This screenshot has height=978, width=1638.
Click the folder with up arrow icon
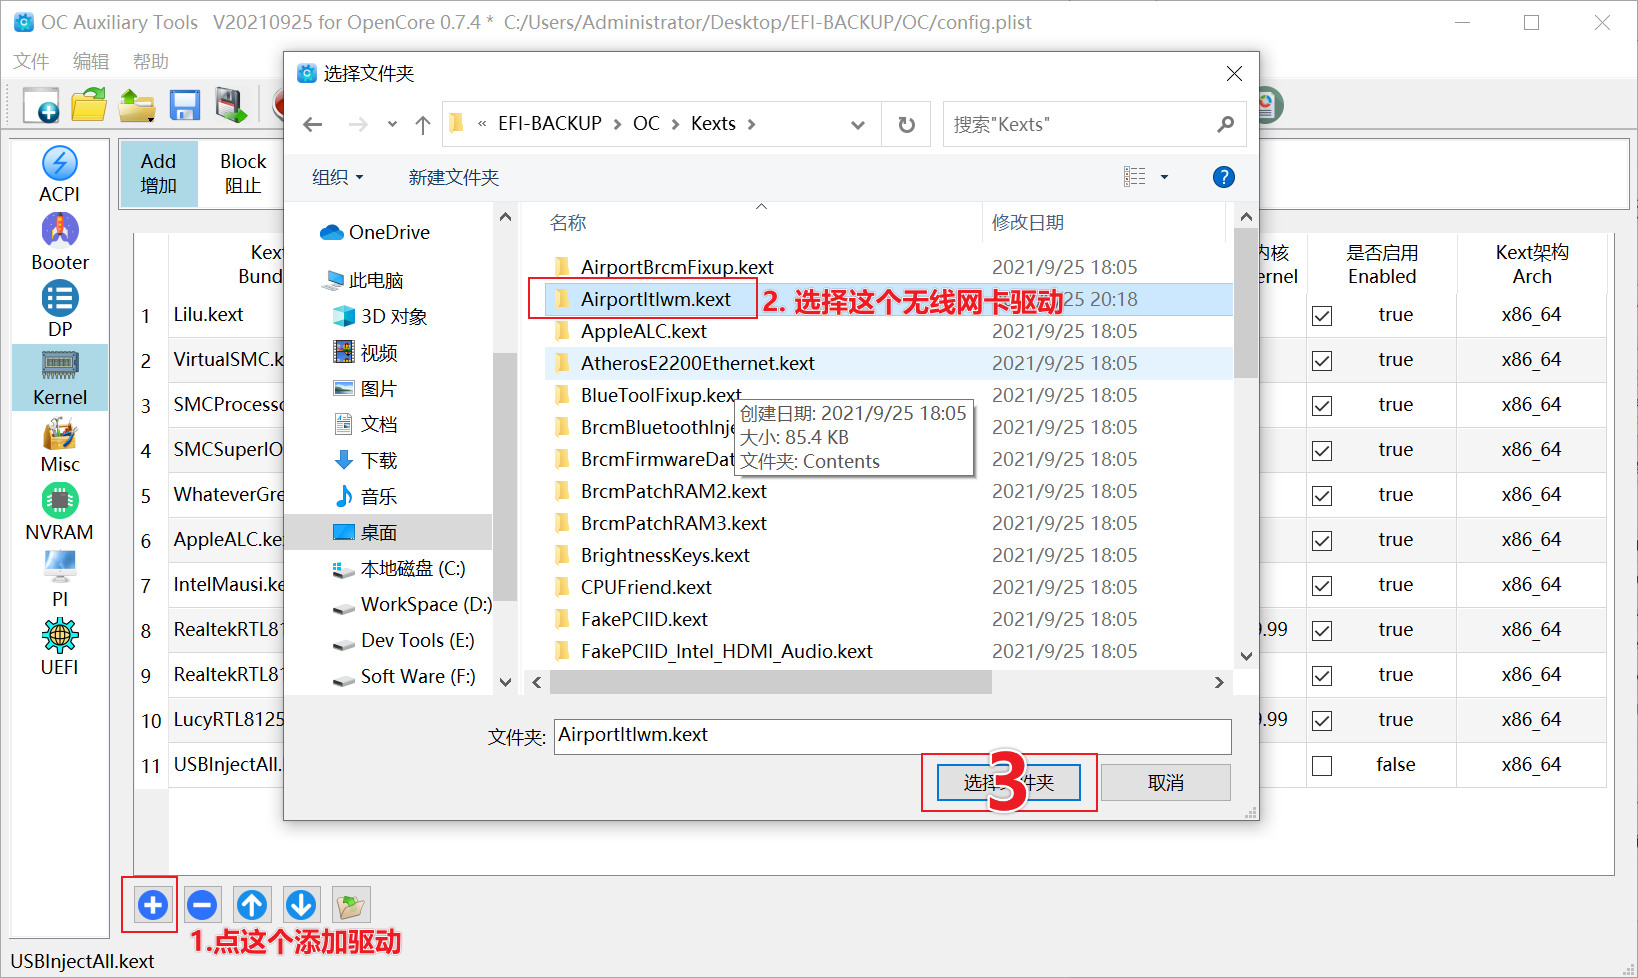click(137, 105)
